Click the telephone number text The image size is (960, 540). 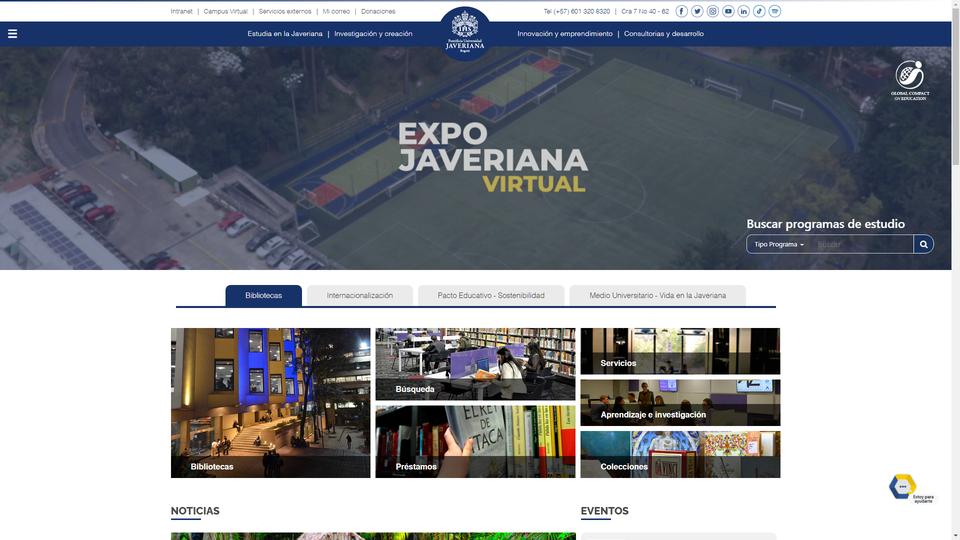[577, 11]
